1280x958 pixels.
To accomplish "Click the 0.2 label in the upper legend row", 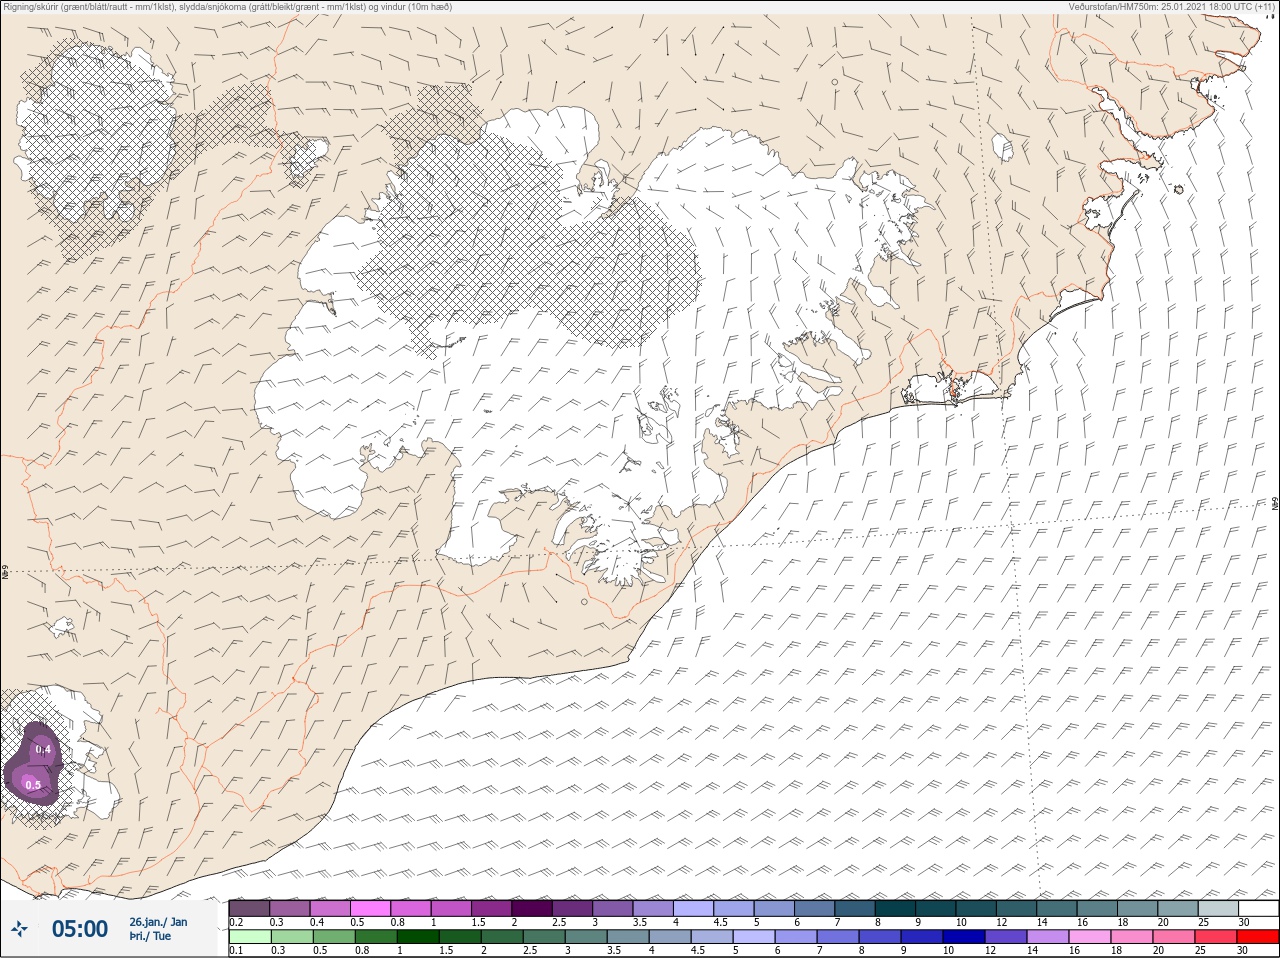I will tap(236, 921).
